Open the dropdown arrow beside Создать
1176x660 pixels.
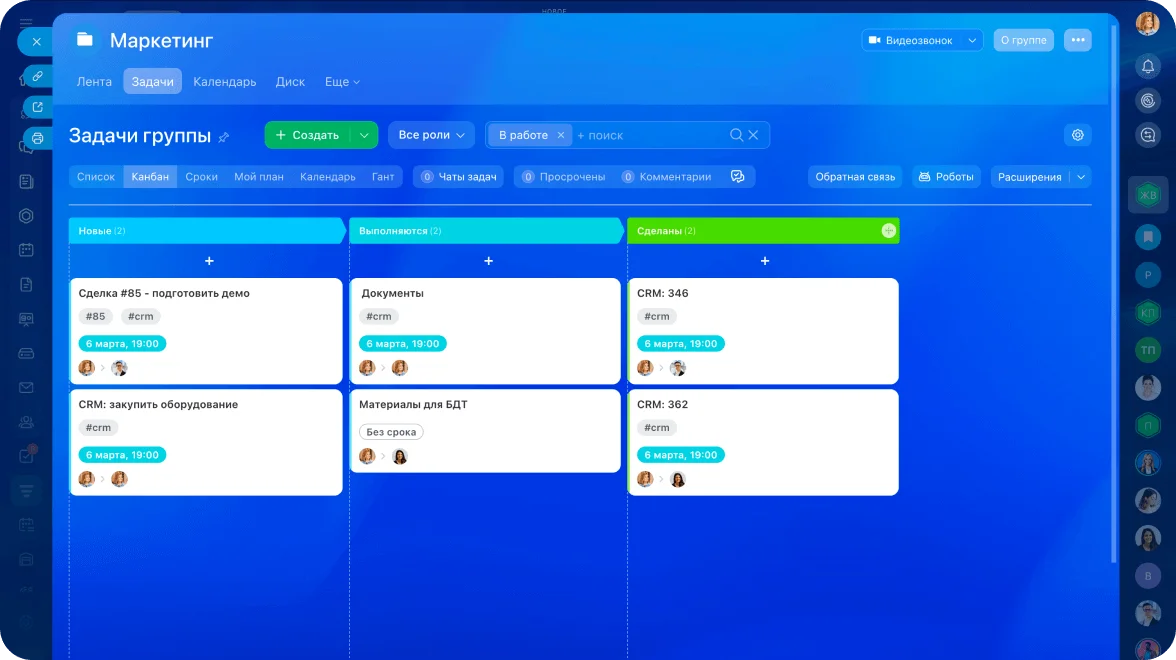pos(364,135)
